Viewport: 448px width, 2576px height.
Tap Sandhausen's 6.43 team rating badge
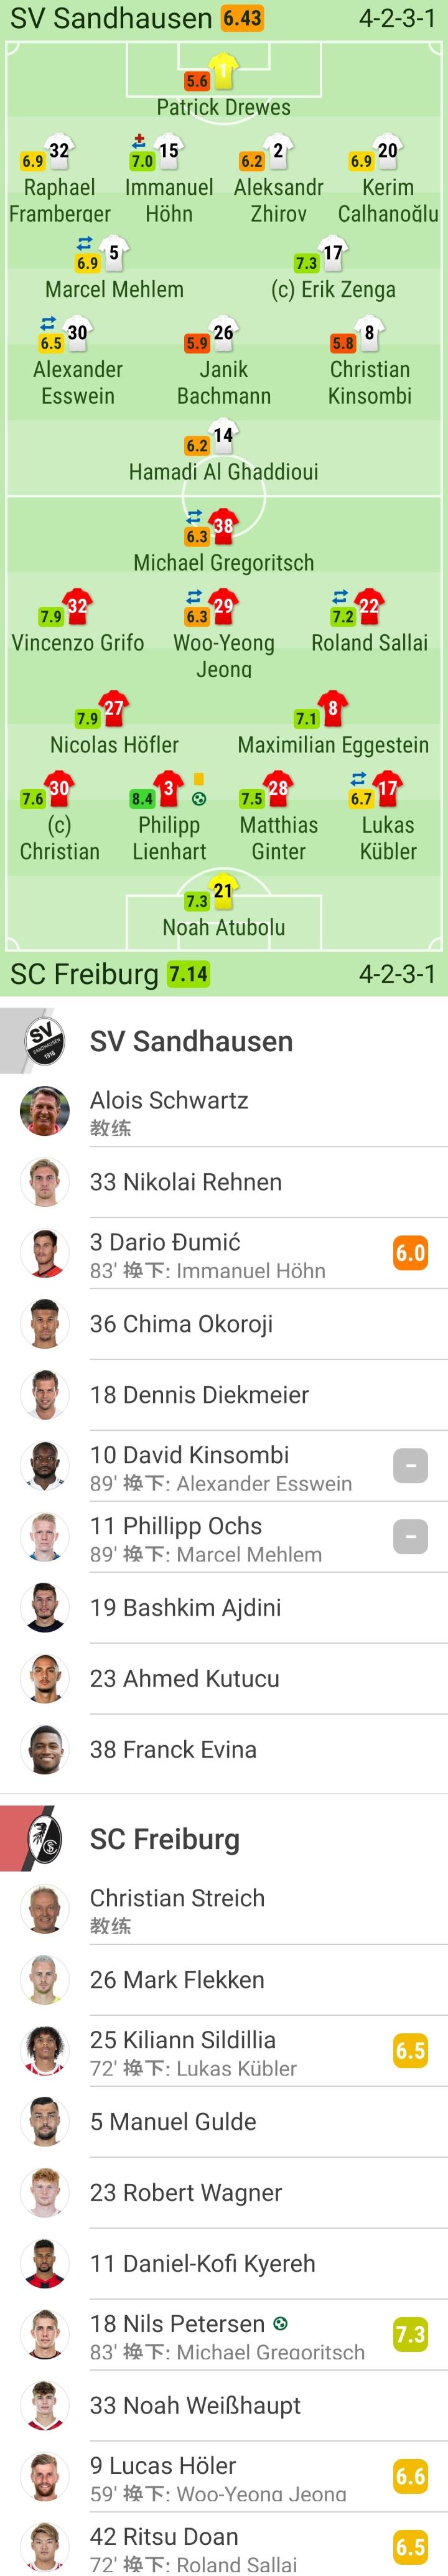(x=242, y=19)
